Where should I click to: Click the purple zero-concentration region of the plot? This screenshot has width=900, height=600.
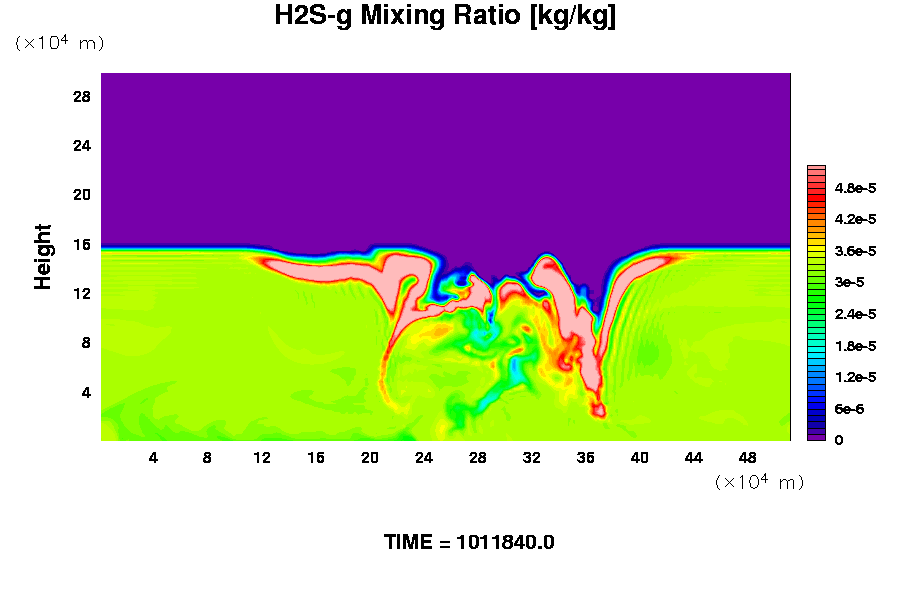click(x=445, y=150)
